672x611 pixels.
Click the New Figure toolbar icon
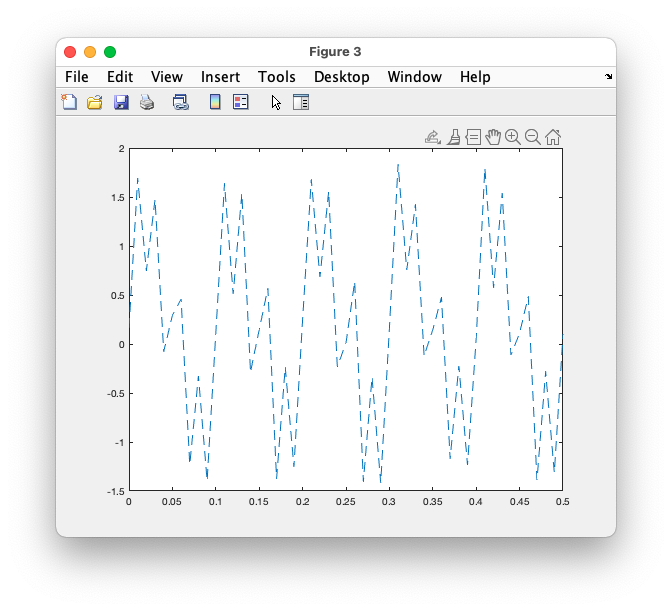click(69, 102)
